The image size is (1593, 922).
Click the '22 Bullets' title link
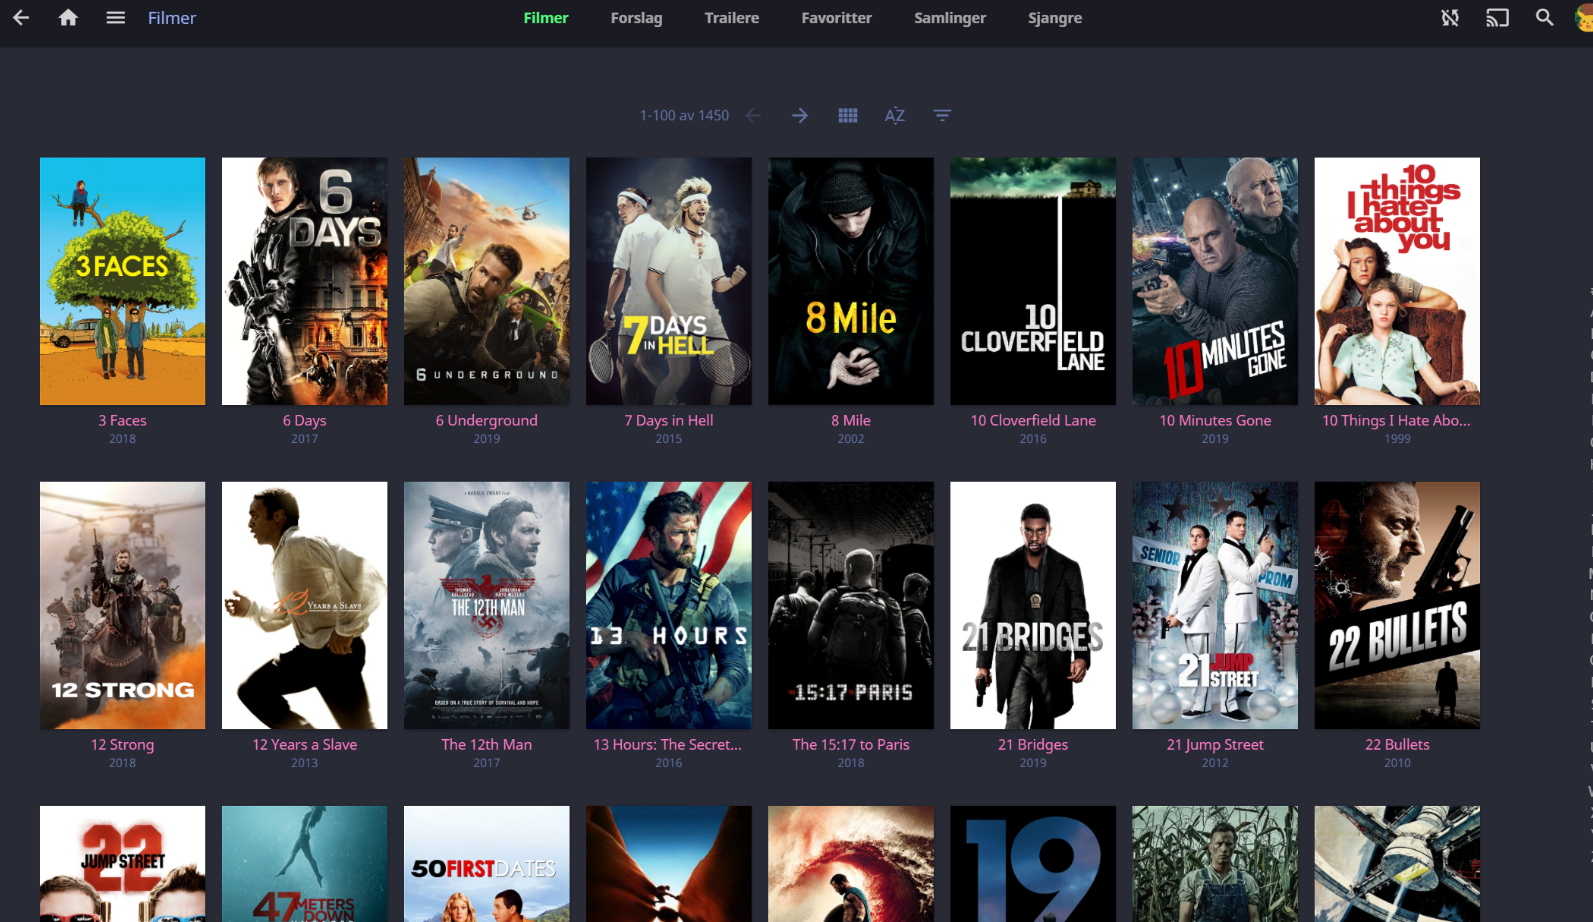[x=1397, y=745]
